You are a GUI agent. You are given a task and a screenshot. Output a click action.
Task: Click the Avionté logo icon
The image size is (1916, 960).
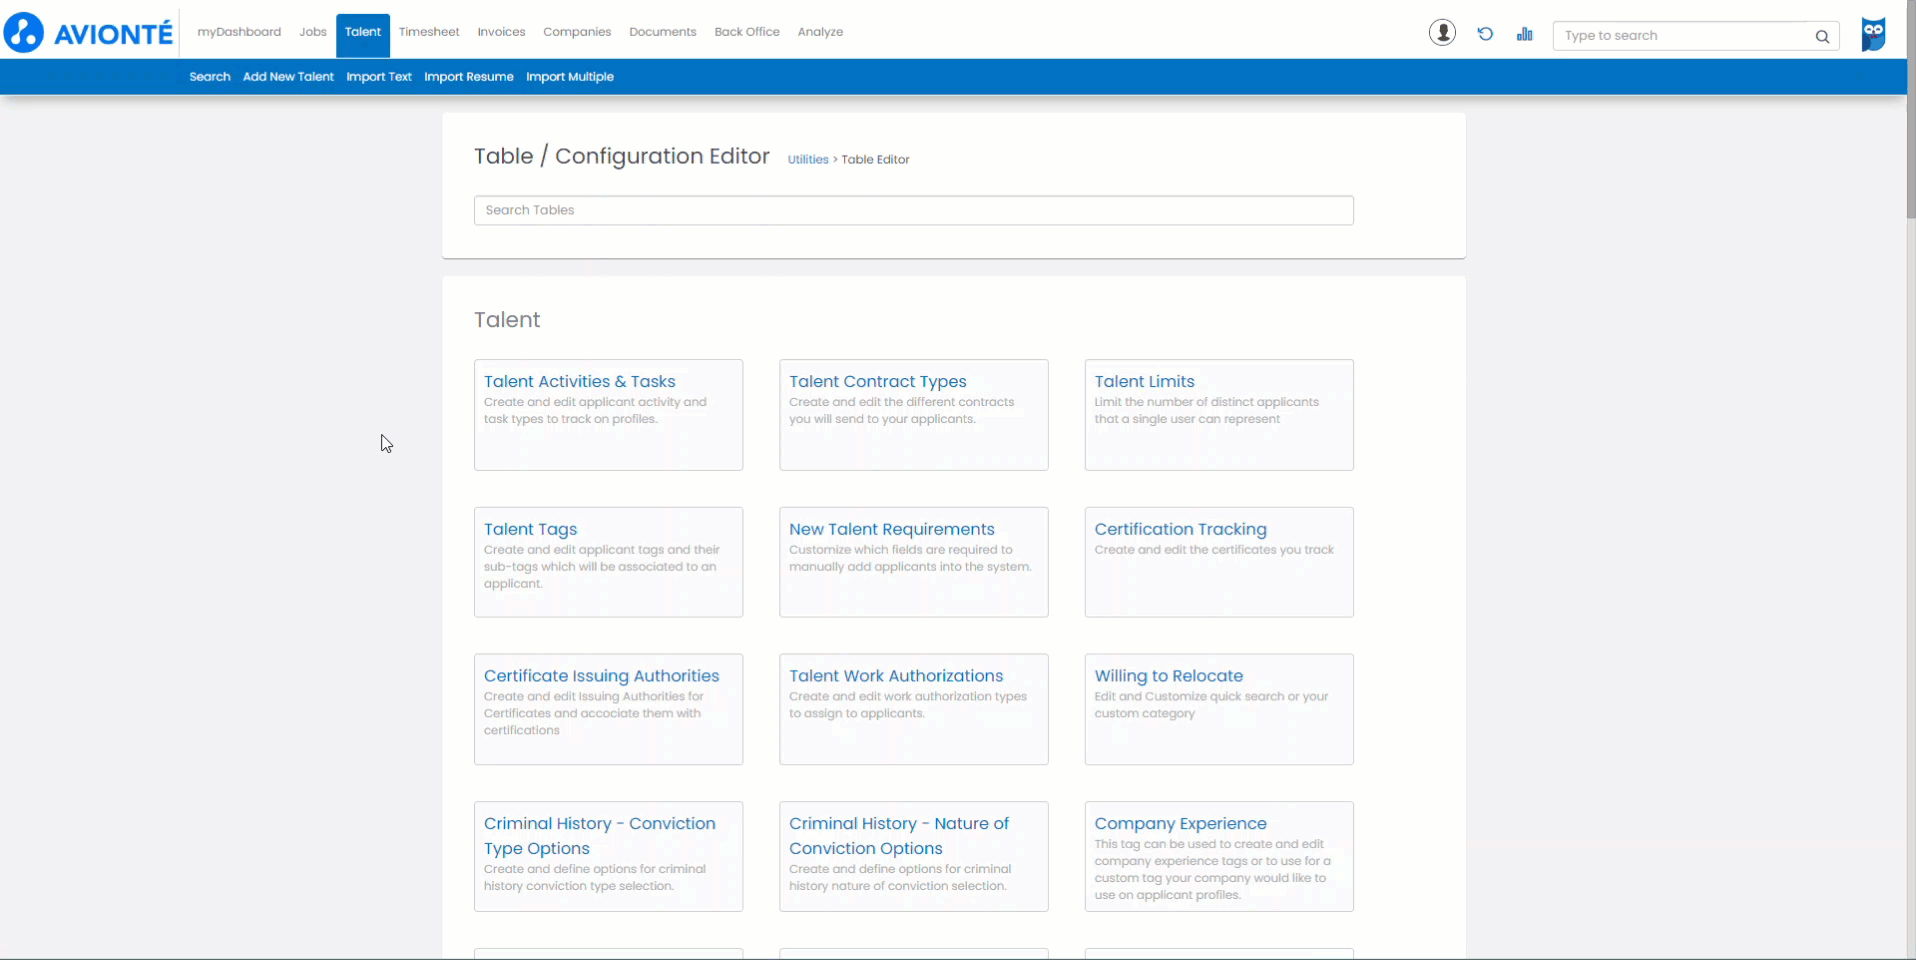[24, 32]
